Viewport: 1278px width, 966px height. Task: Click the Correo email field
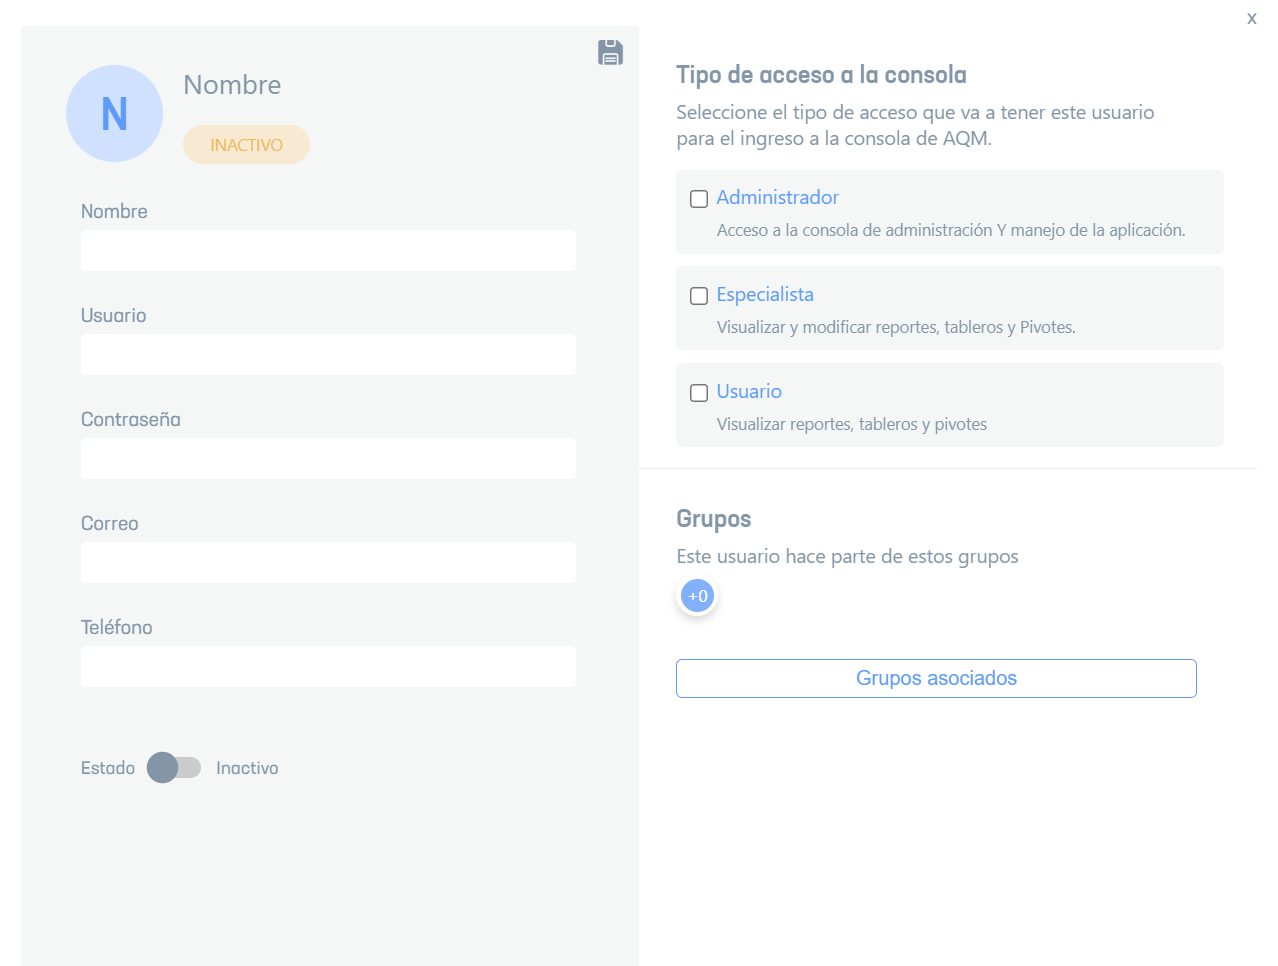point(328,563)
